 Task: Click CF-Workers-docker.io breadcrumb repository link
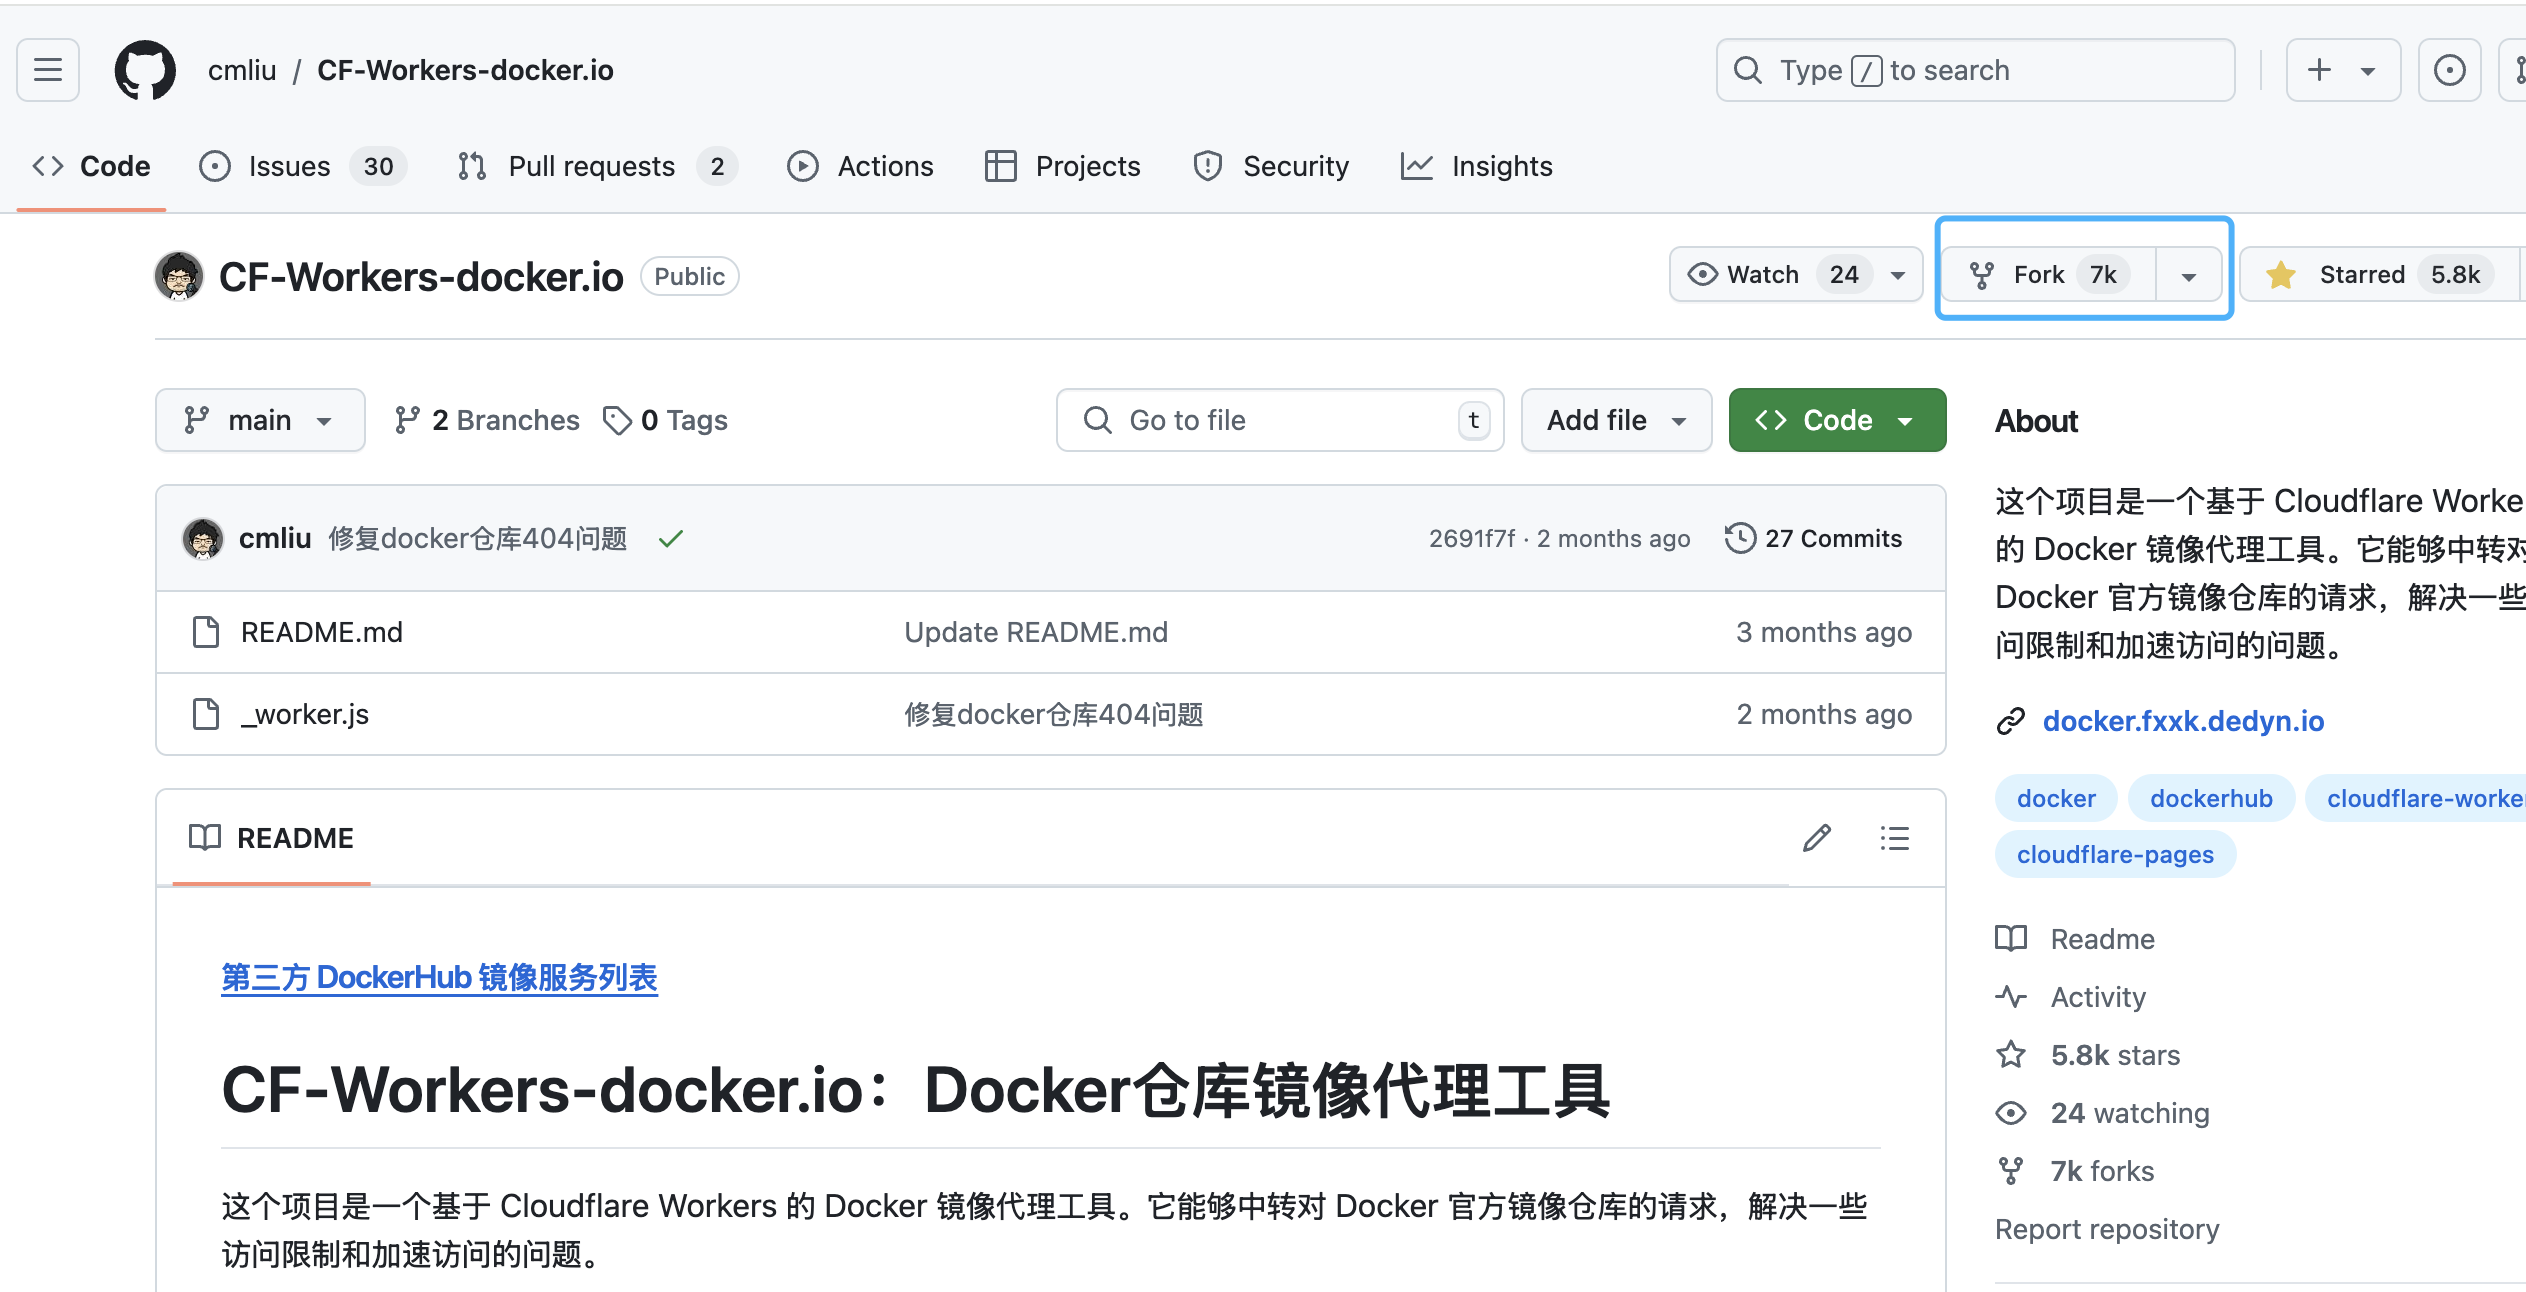pos(465,70)
